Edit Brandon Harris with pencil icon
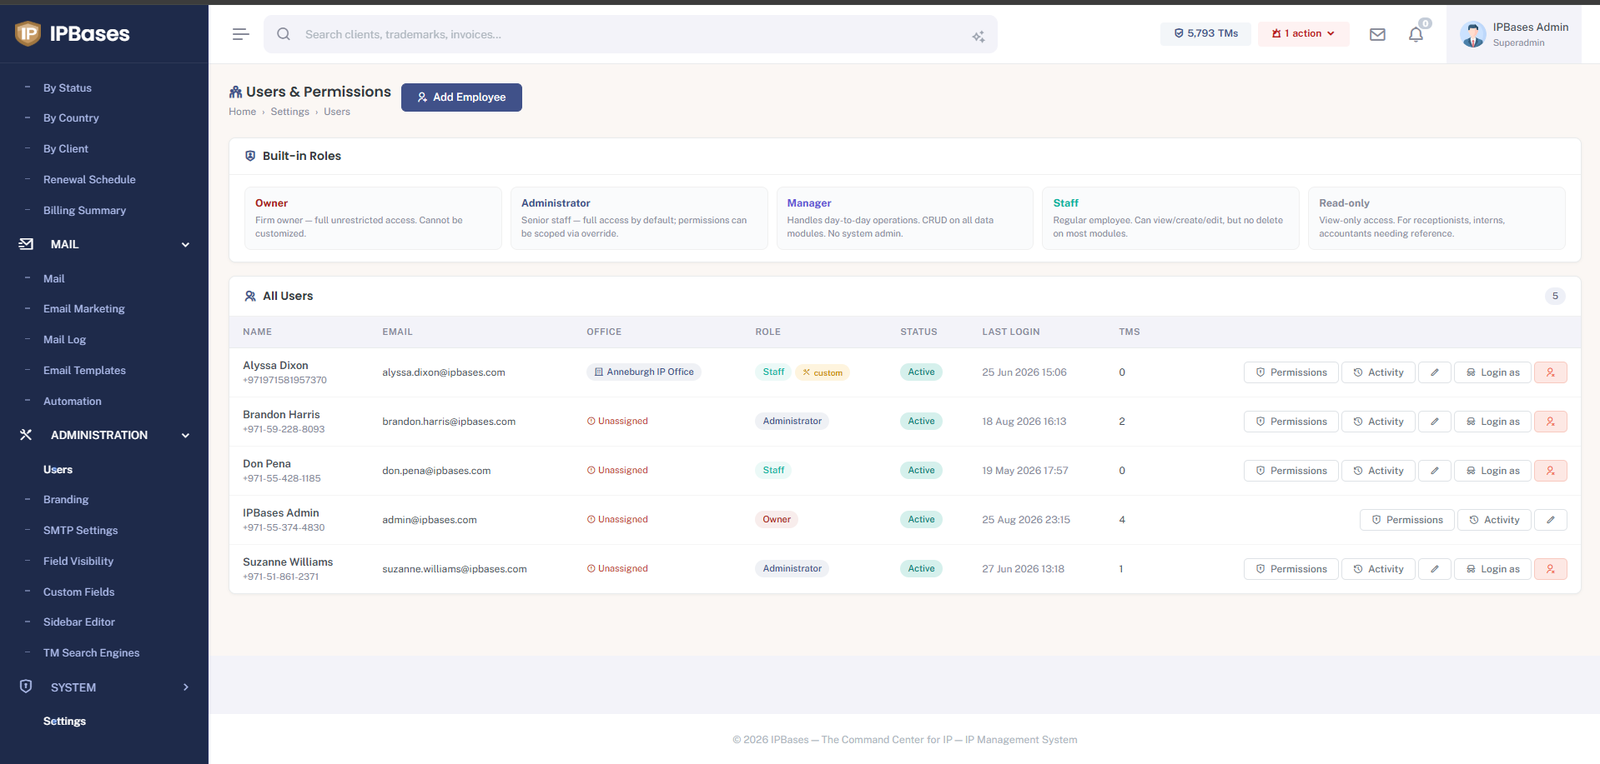Image resolution: width=1600 pixels, height=764 pixels. click(1434, 421)
